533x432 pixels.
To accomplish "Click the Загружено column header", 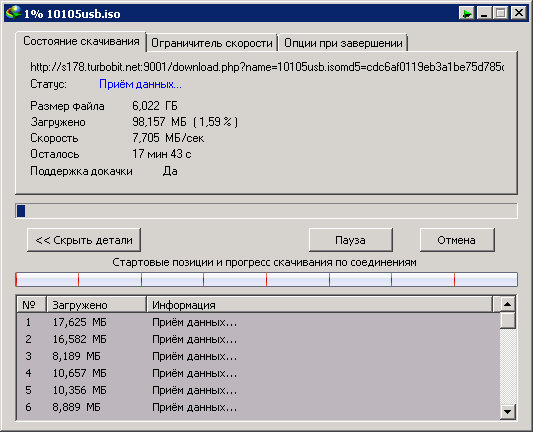I will pyautogui.click(x=97, y=304).
